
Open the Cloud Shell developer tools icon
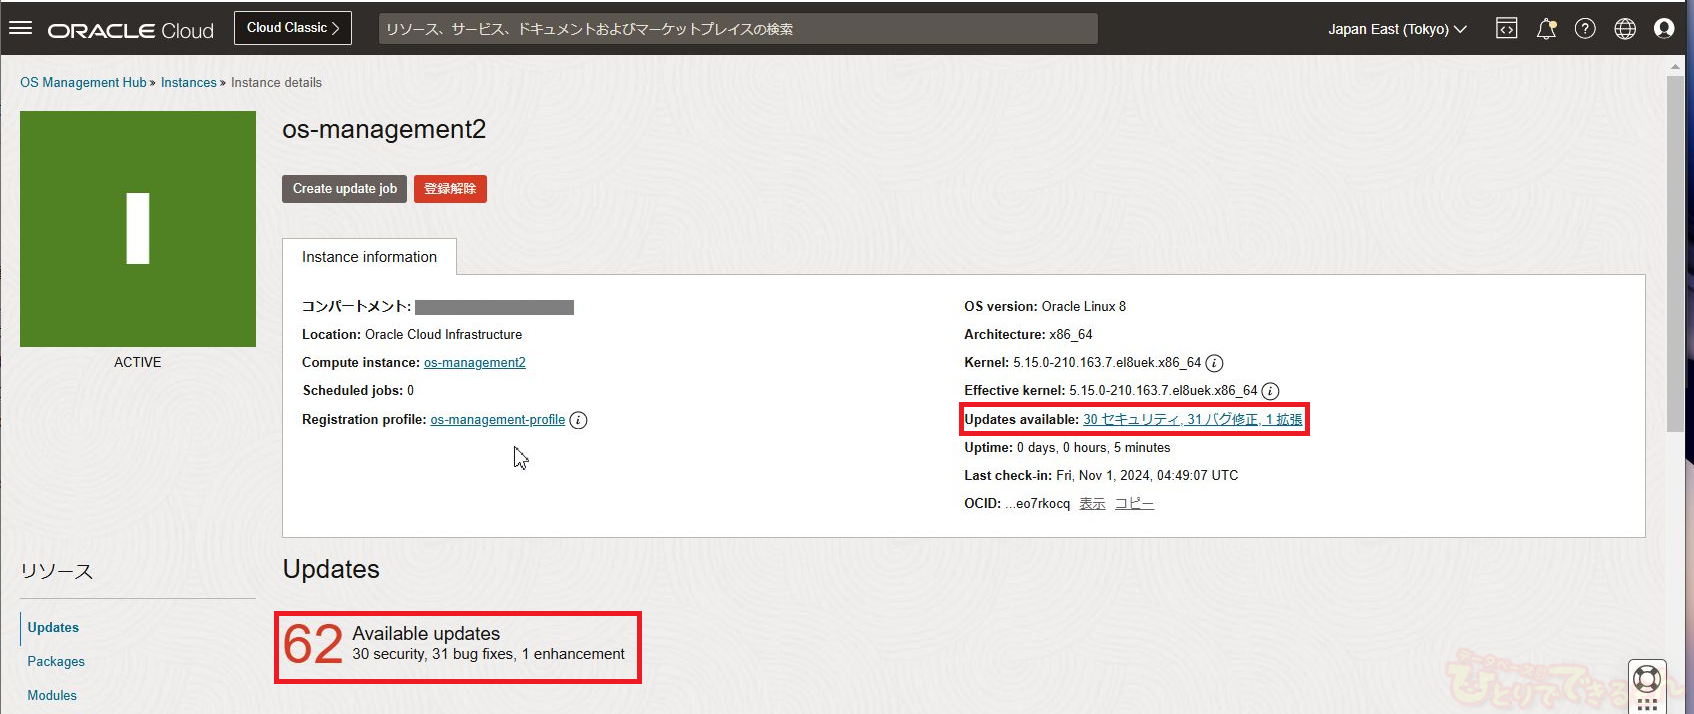pyautogui.click(x=1506, y=29)
